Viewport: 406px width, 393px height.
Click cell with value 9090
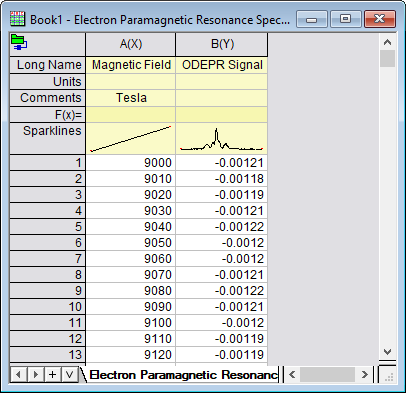[131, 307]
